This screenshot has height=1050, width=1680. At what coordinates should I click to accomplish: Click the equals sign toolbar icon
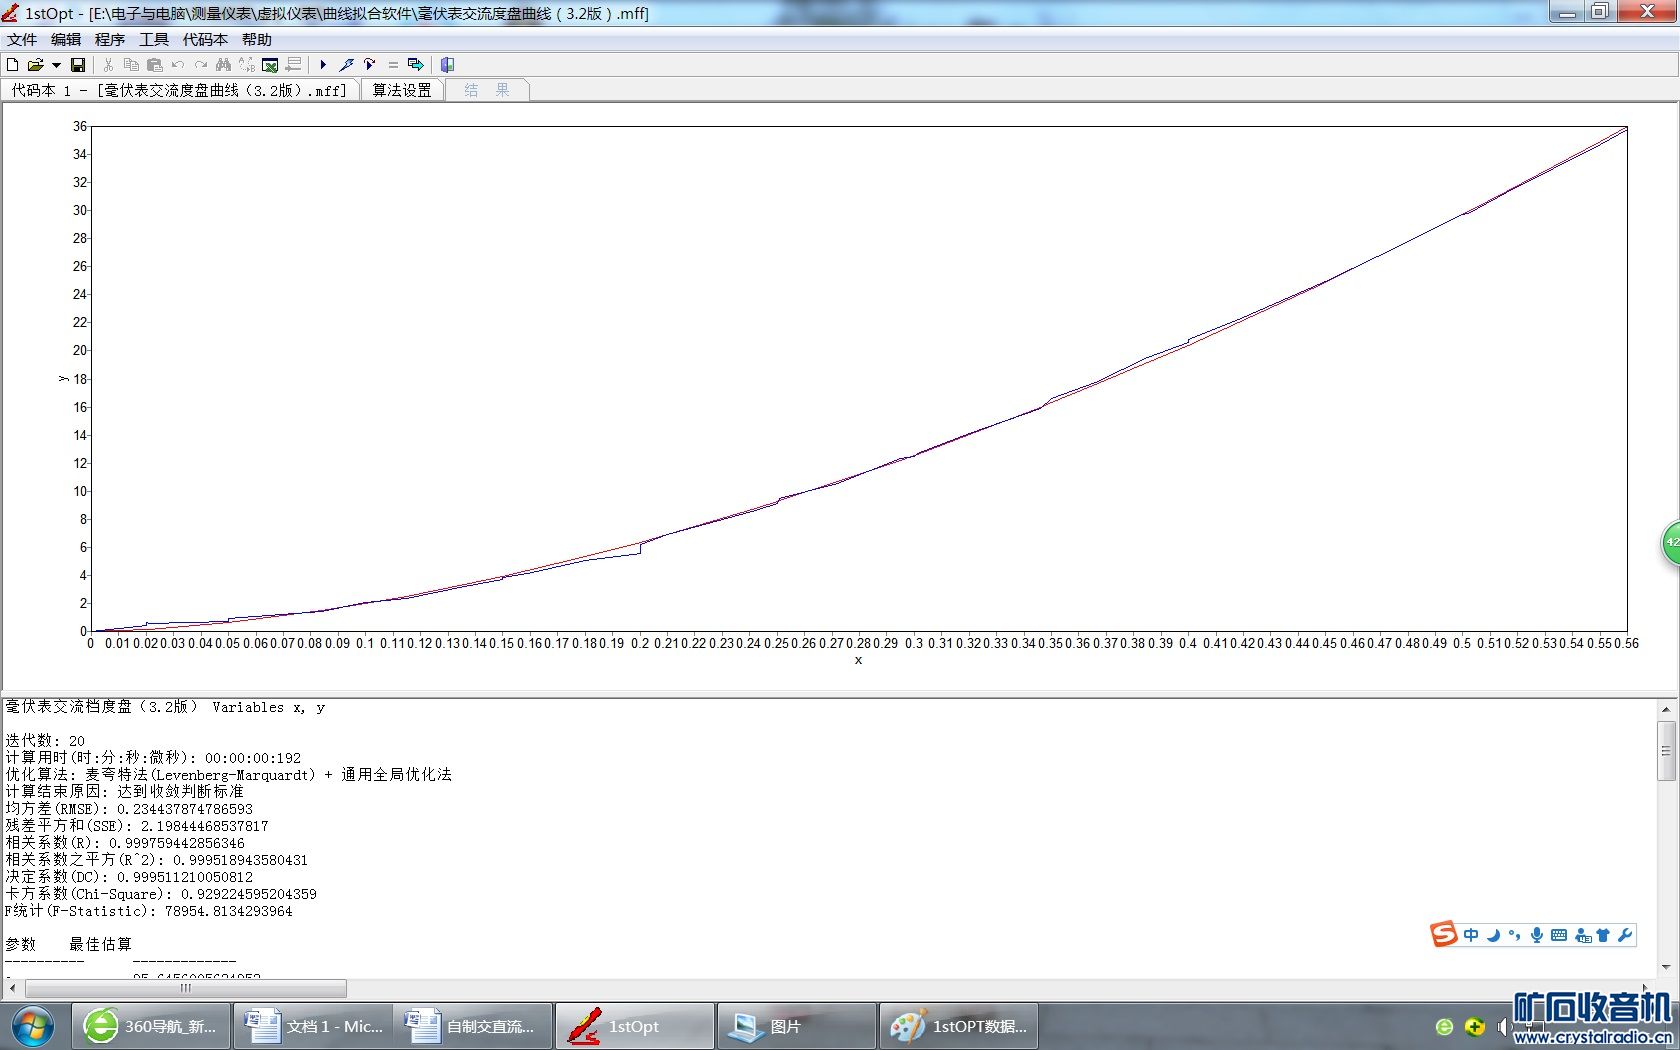[393, 65]
